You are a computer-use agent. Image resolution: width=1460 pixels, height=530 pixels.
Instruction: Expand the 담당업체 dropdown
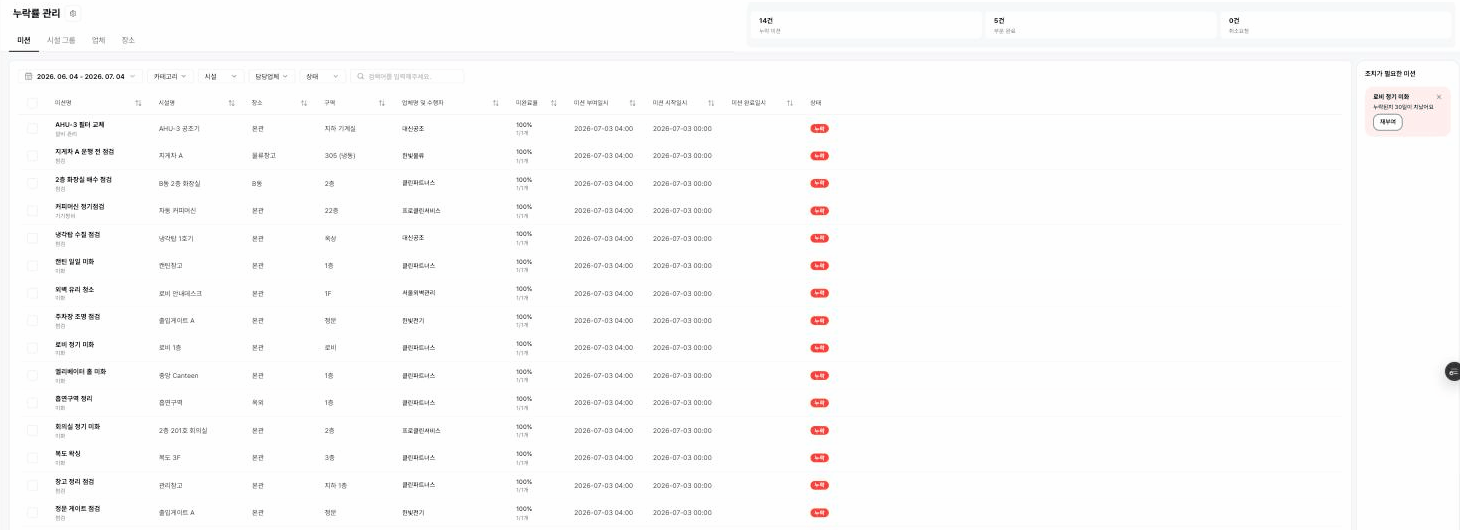tap(271, 76)
